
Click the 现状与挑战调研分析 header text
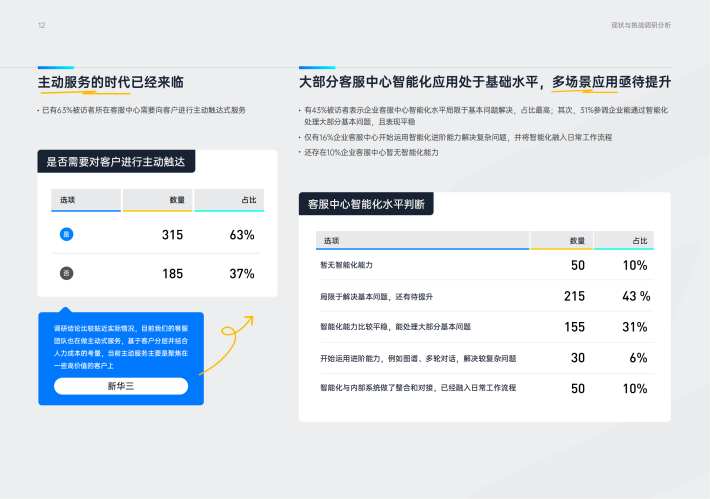641,25
